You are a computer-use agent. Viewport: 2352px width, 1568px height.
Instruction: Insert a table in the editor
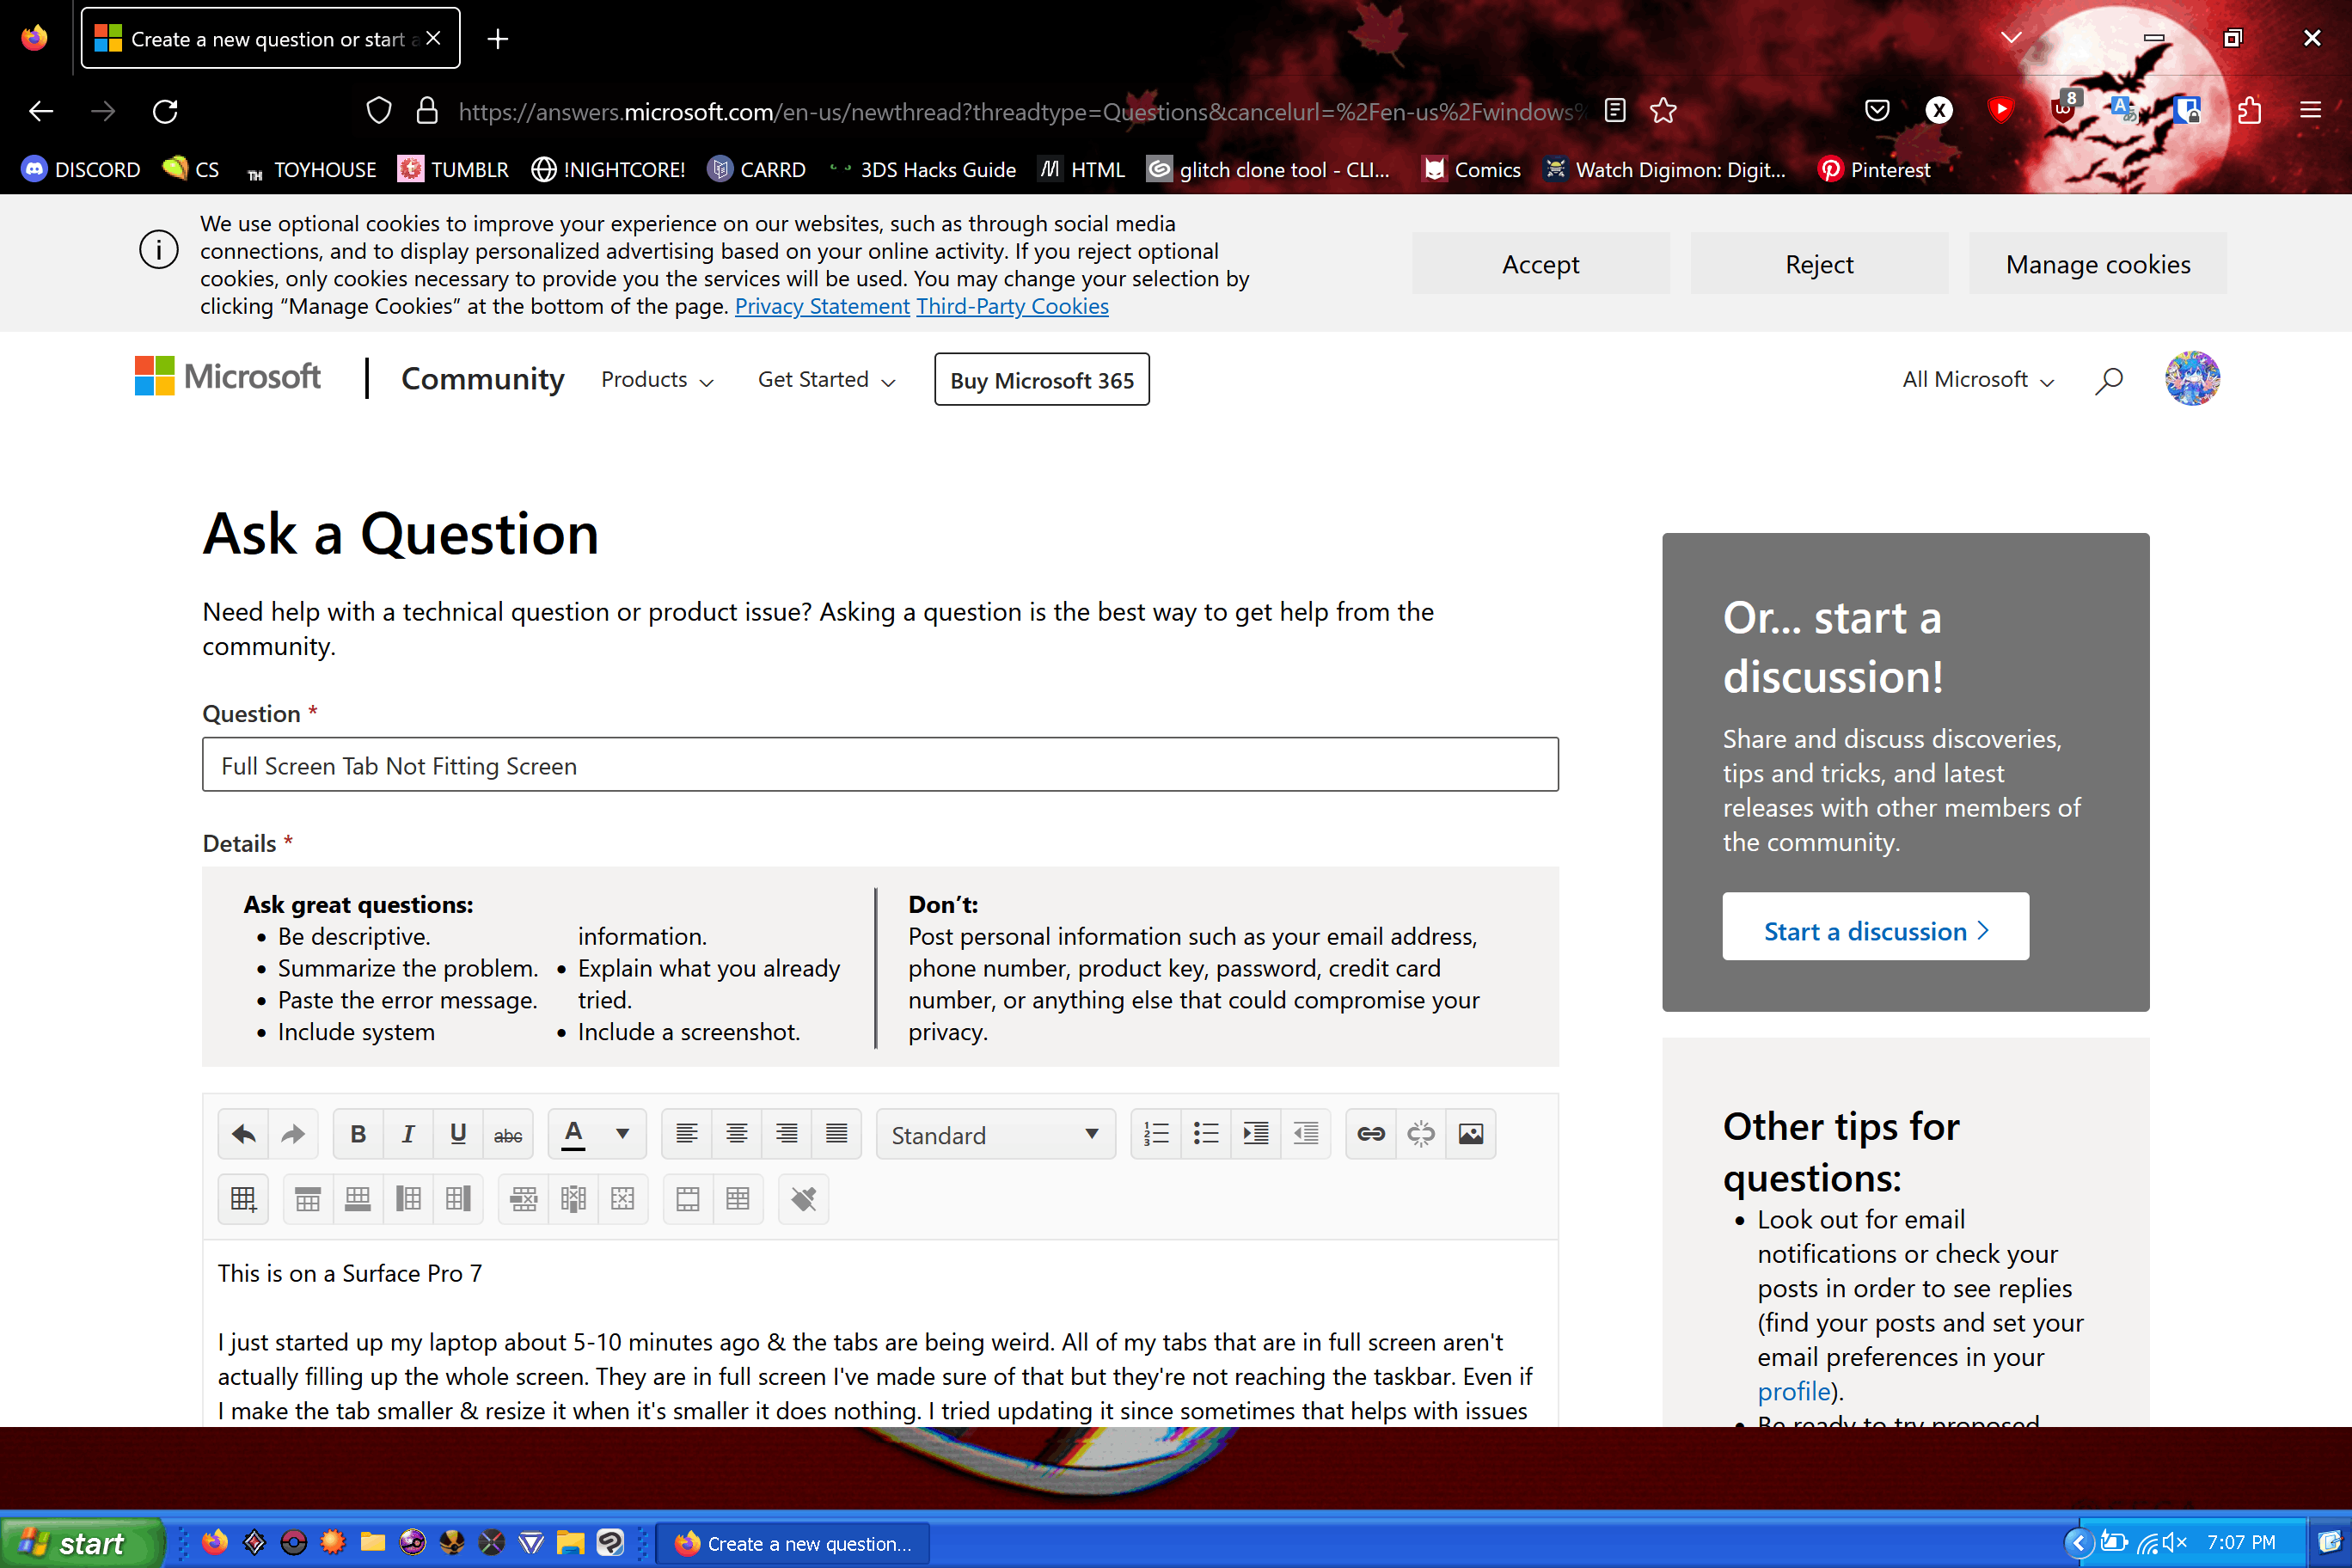[243, 1198]
